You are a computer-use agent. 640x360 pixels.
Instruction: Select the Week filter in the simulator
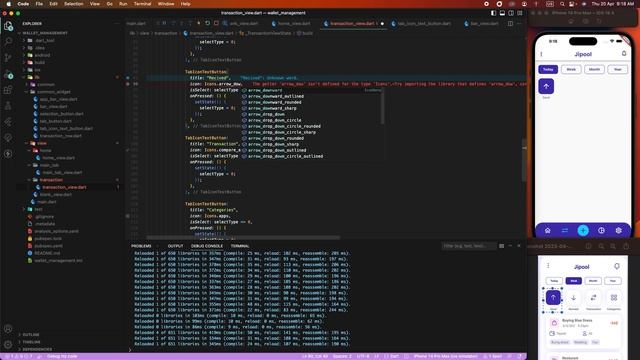pyautogui.click(x=571, y=69)
